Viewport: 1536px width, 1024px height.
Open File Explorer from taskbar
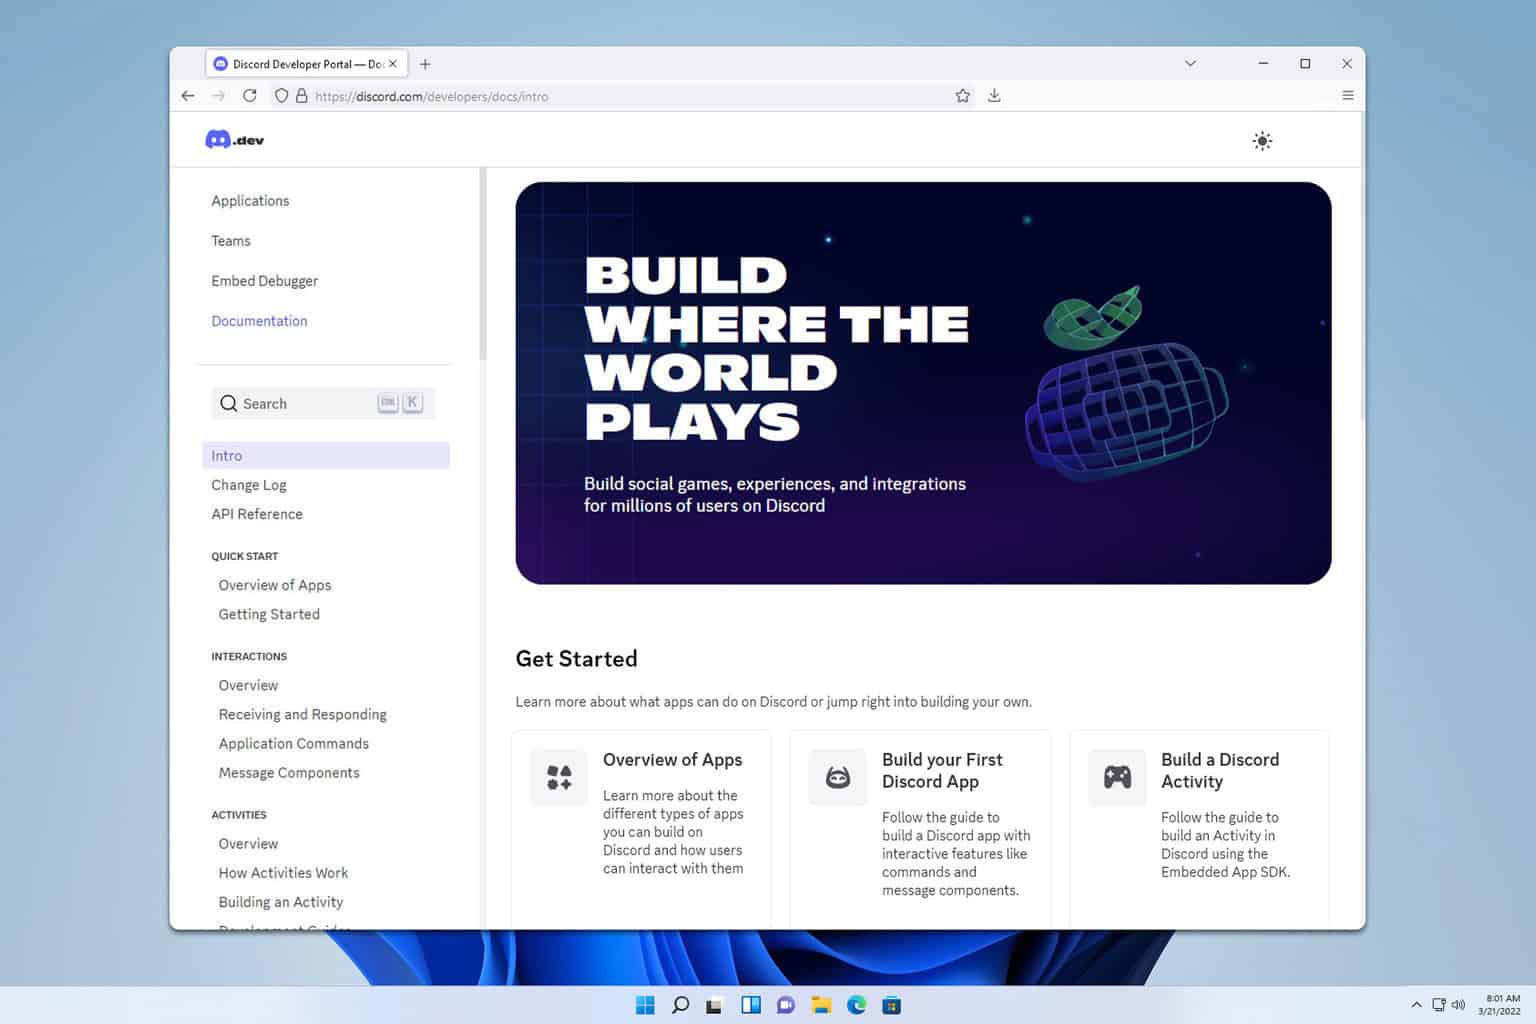821,1005
